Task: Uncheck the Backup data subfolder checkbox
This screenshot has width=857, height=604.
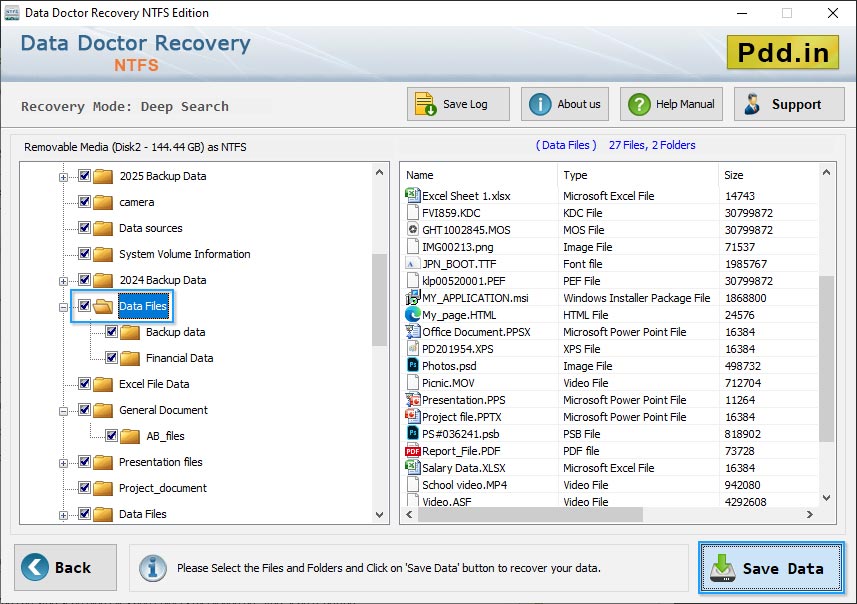Action: click(111, 331)
